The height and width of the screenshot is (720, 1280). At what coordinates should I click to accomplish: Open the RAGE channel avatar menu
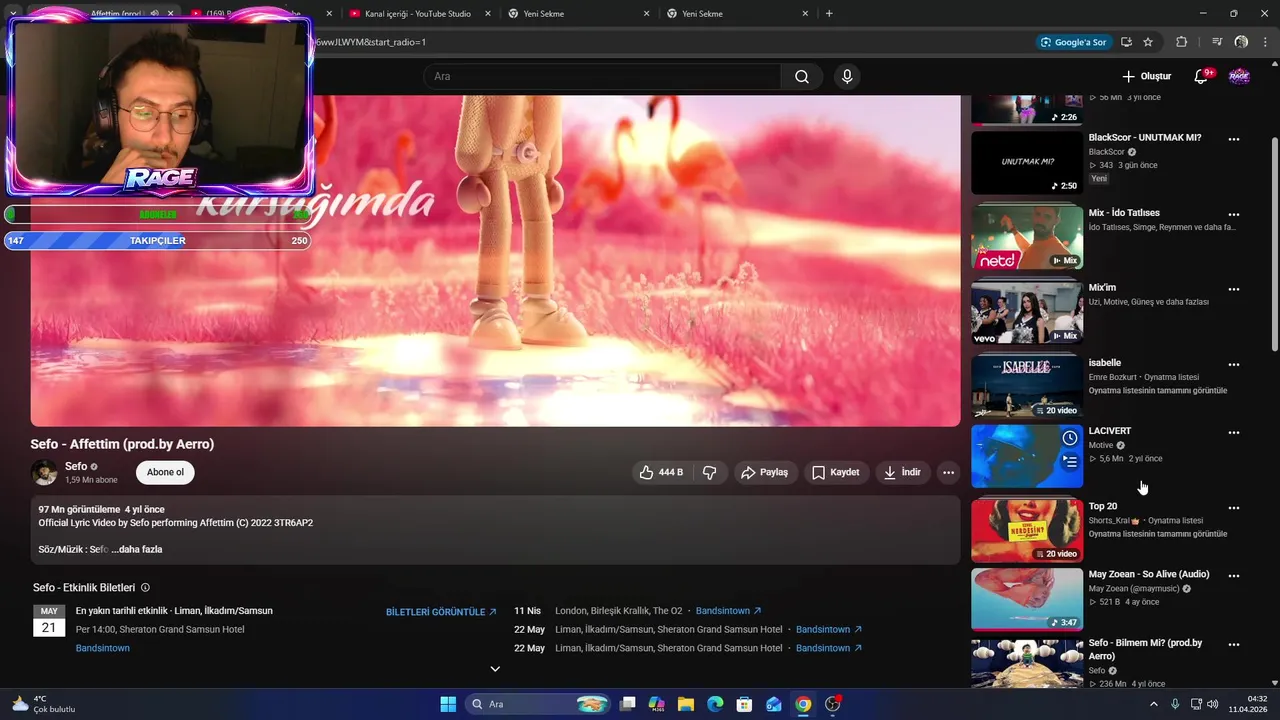tap(1239, 77)
